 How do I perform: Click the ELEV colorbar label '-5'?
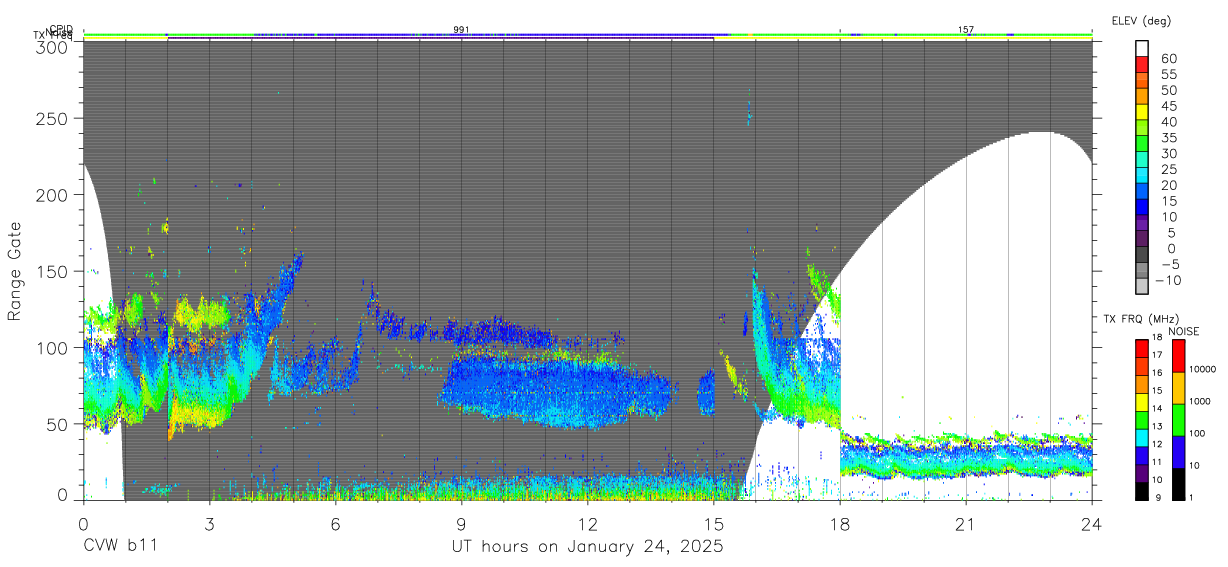1170,265
